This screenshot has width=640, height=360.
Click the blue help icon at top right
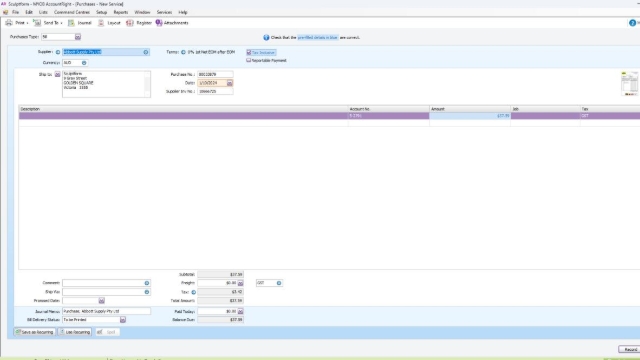(632, 23)
